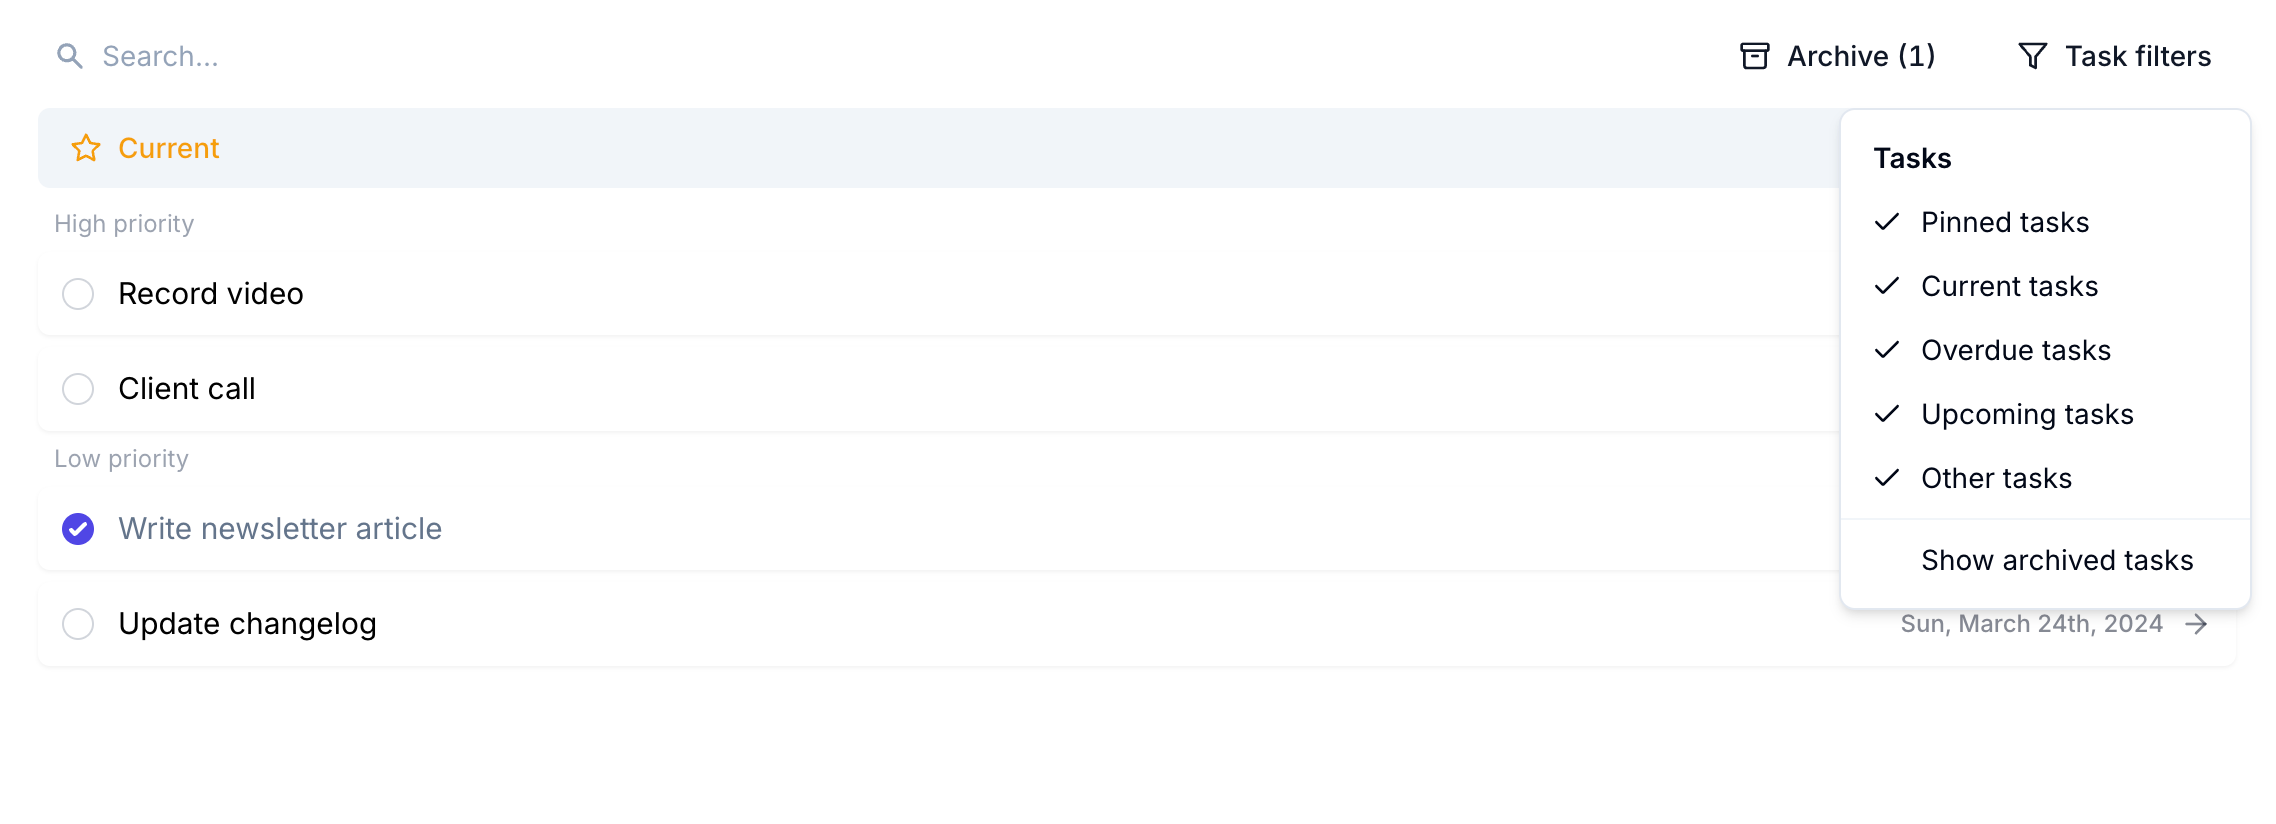
Task: Click the checkmark icon beside Pinned tasks
Action: coord(1887,222)
